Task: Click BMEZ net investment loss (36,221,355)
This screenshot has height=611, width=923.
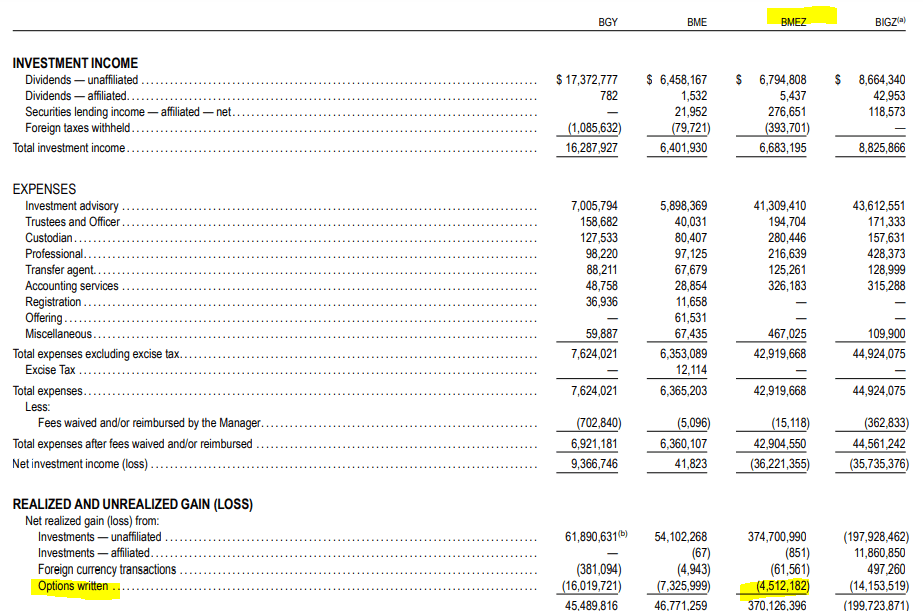Action: click(779, 464)
